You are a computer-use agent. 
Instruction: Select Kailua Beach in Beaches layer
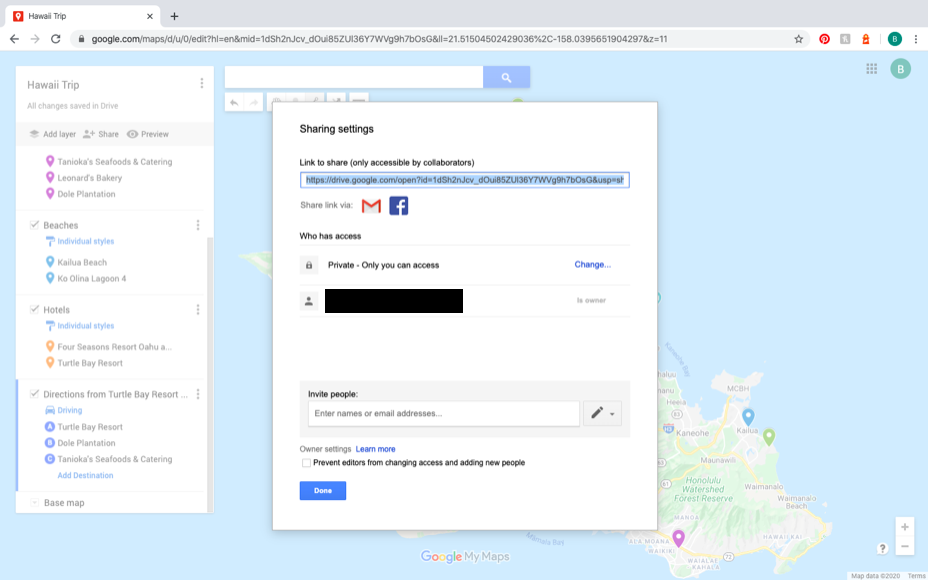click(82, 262)
